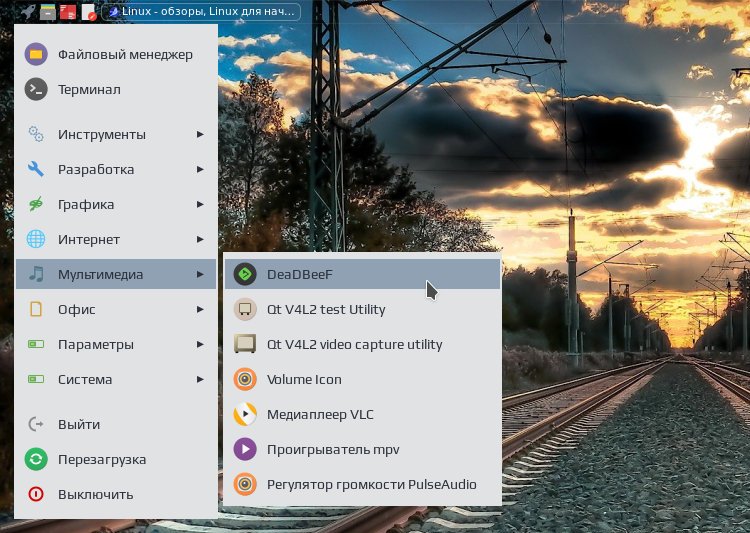Click the switch icon beside Система
The width and height of the screenshot is (750, 533).
[36, 379]
